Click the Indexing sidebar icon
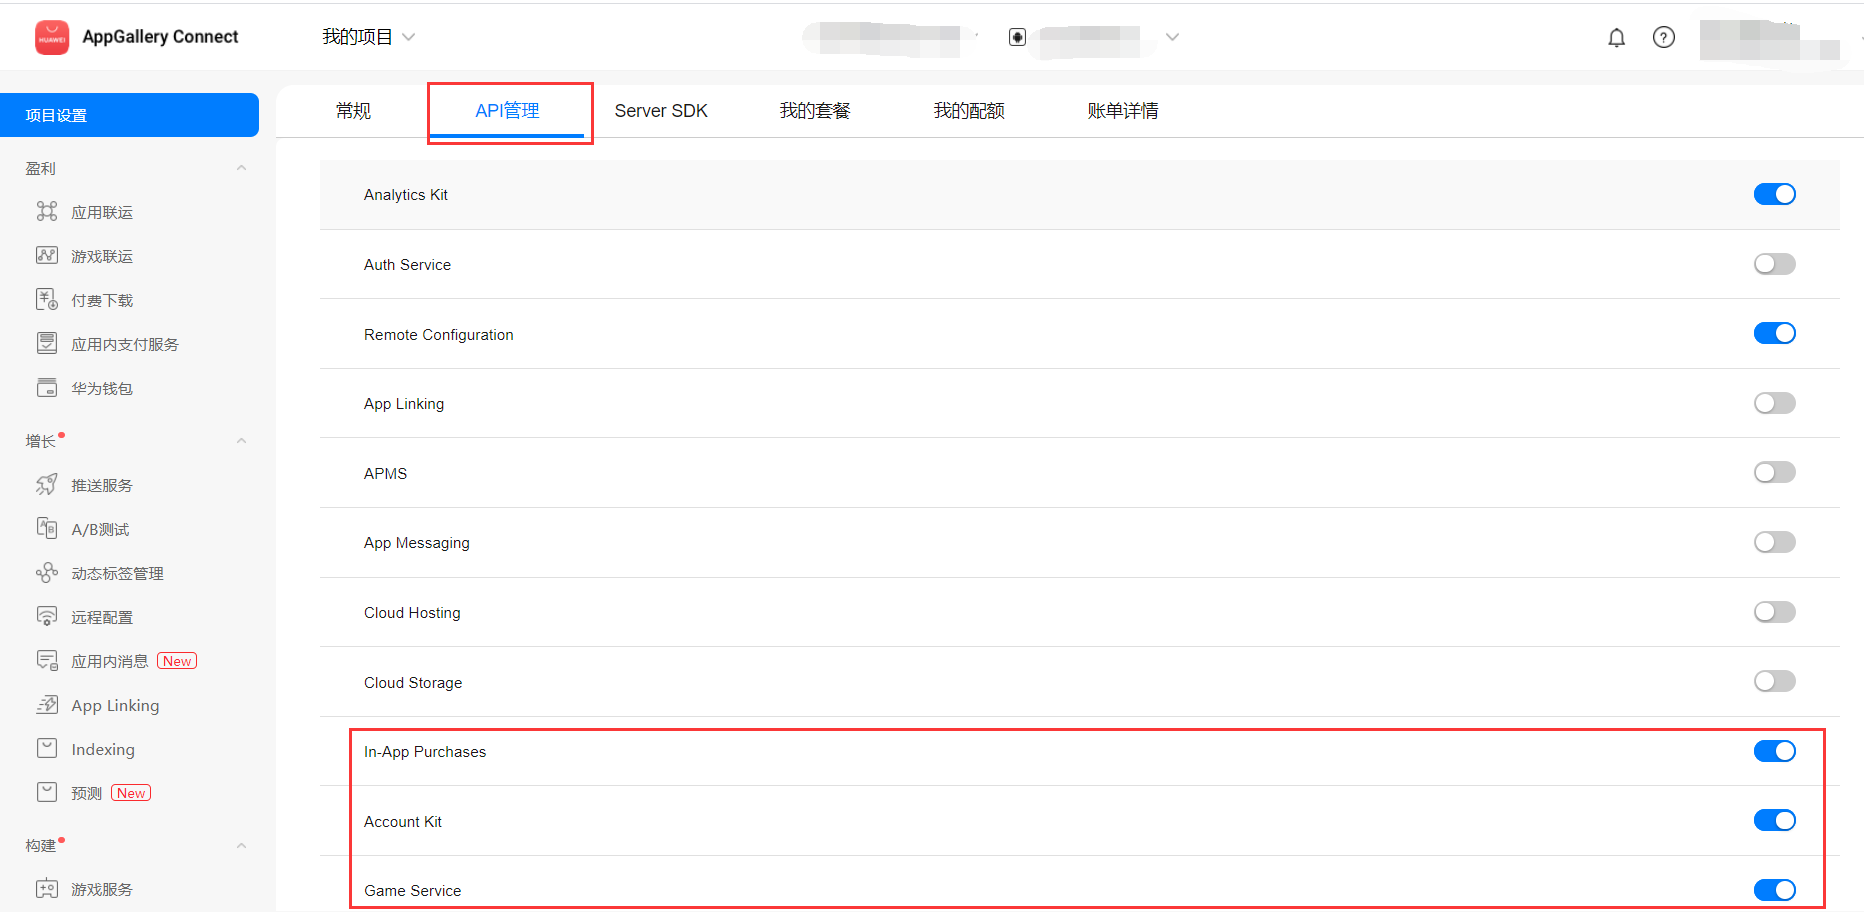The width and height of the screenshot is (1864, 912). [x=47, y=748]
